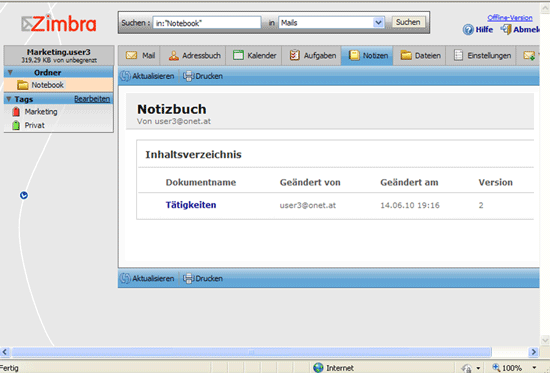Image resolution: width=550 pixels, height=373 pixels.
Task: Click the Bearbeiten link for tags
Action: pos(92,99)
